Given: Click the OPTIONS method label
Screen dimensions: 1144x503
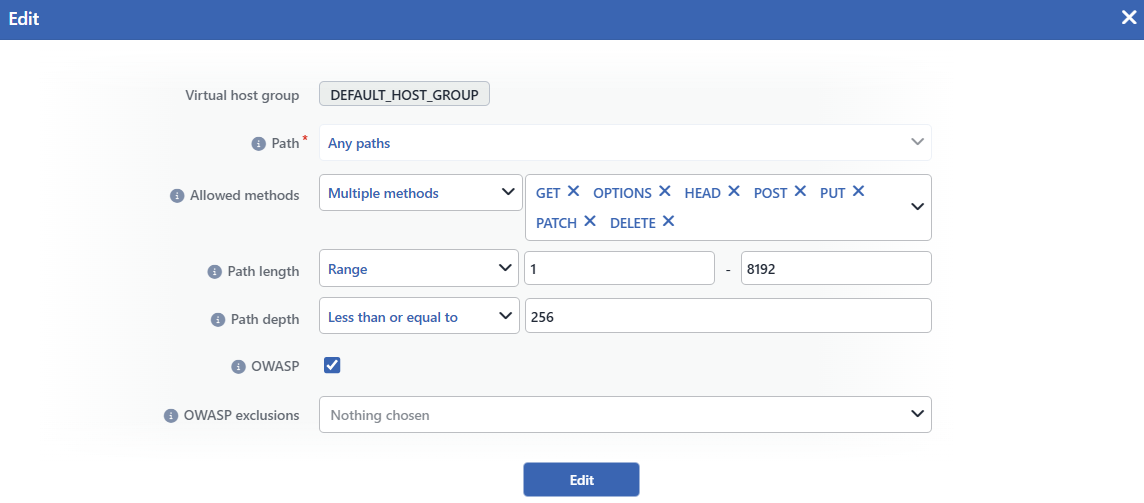Looking at the screenshot, I should pos(622,193).
